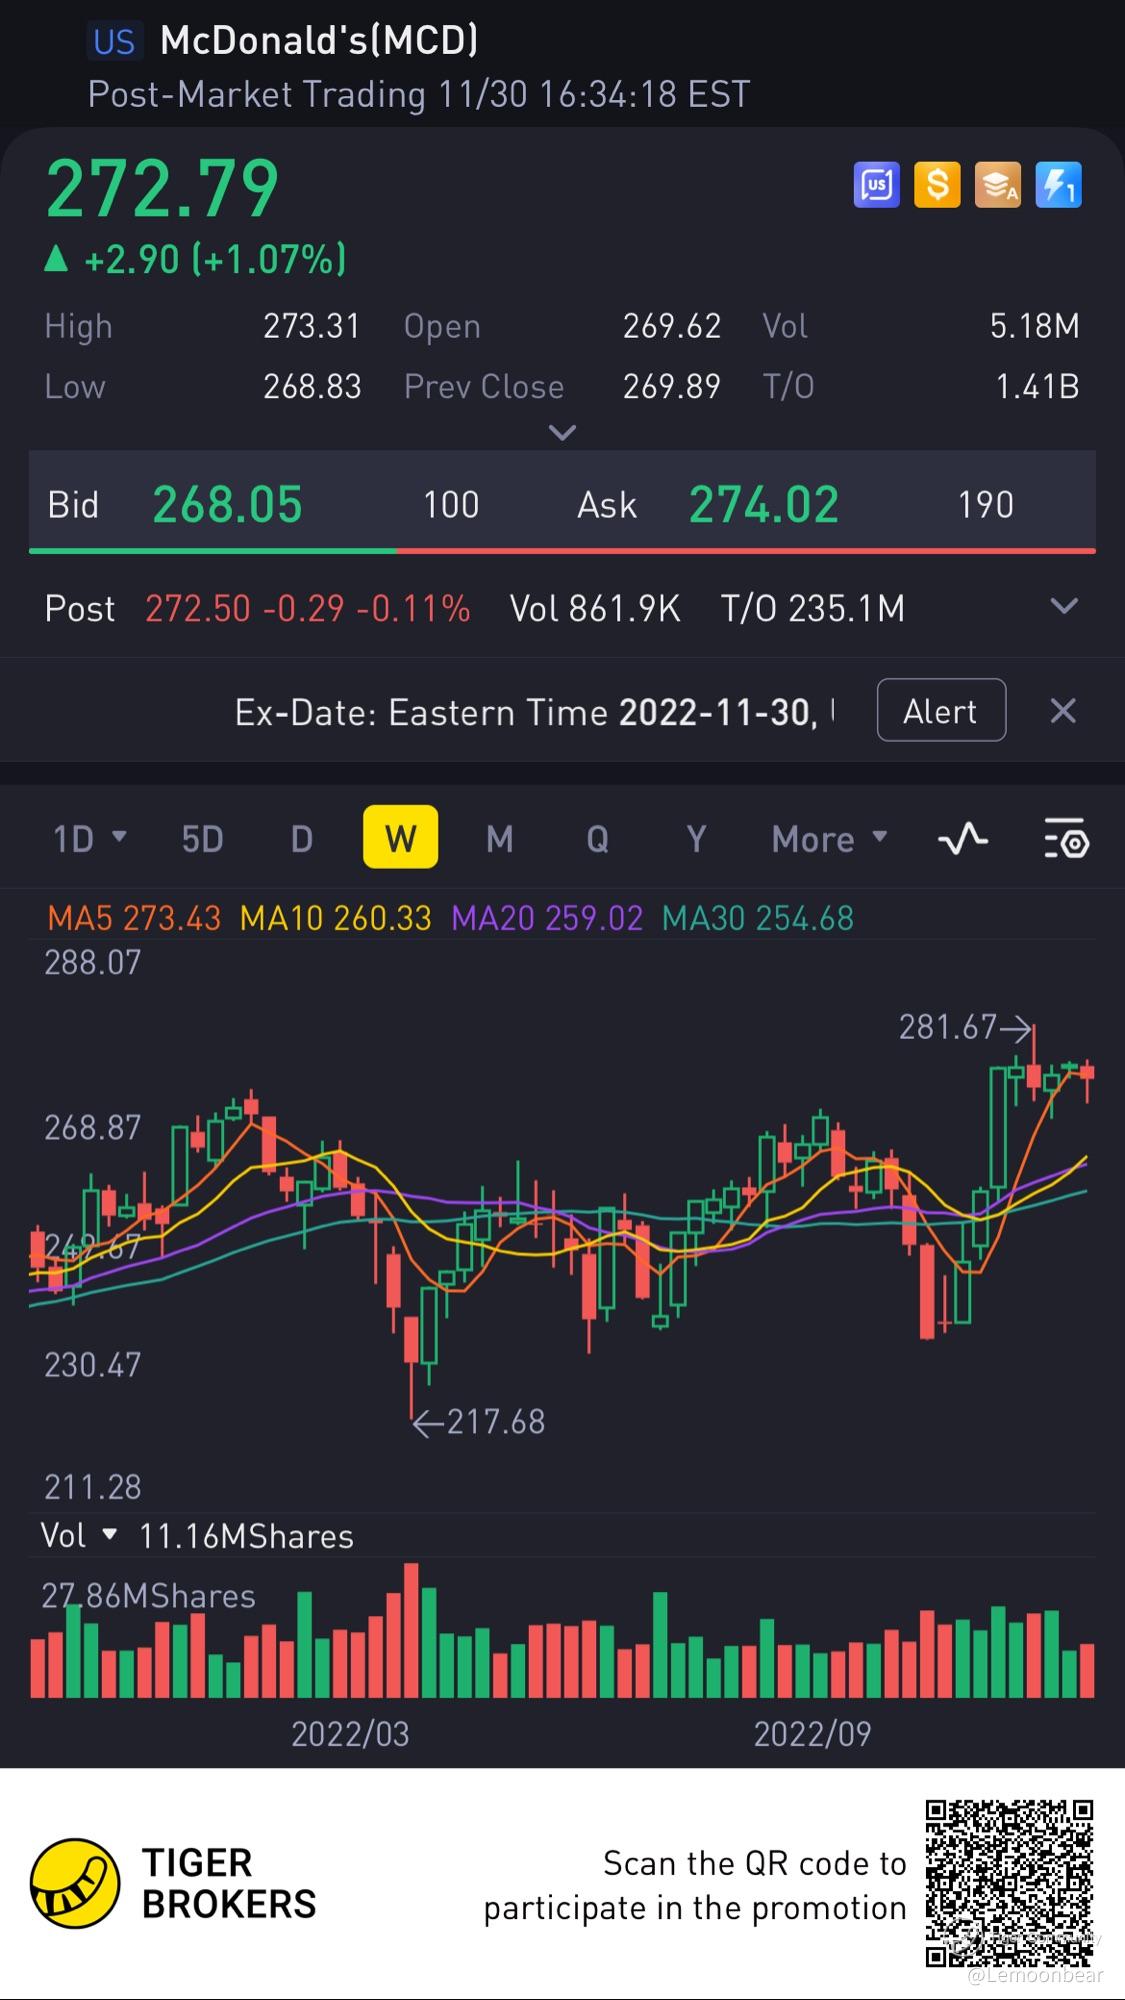Open the chart settings icon
This screenshot has height=2000, width=1125.
tap(1066, 838)
